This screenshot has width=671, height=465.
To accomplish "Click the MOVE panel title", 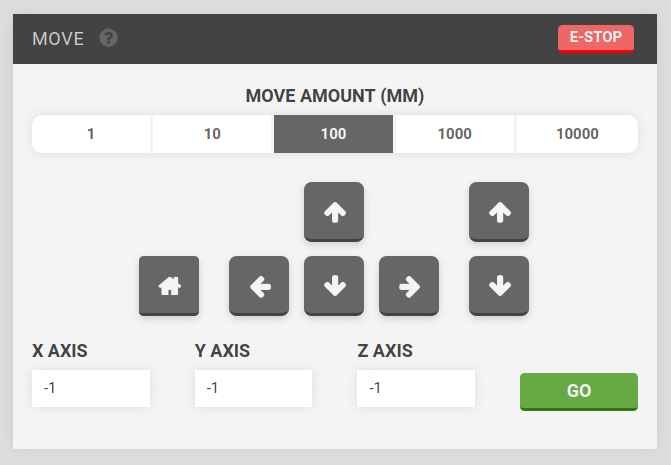I will [58, 39].
